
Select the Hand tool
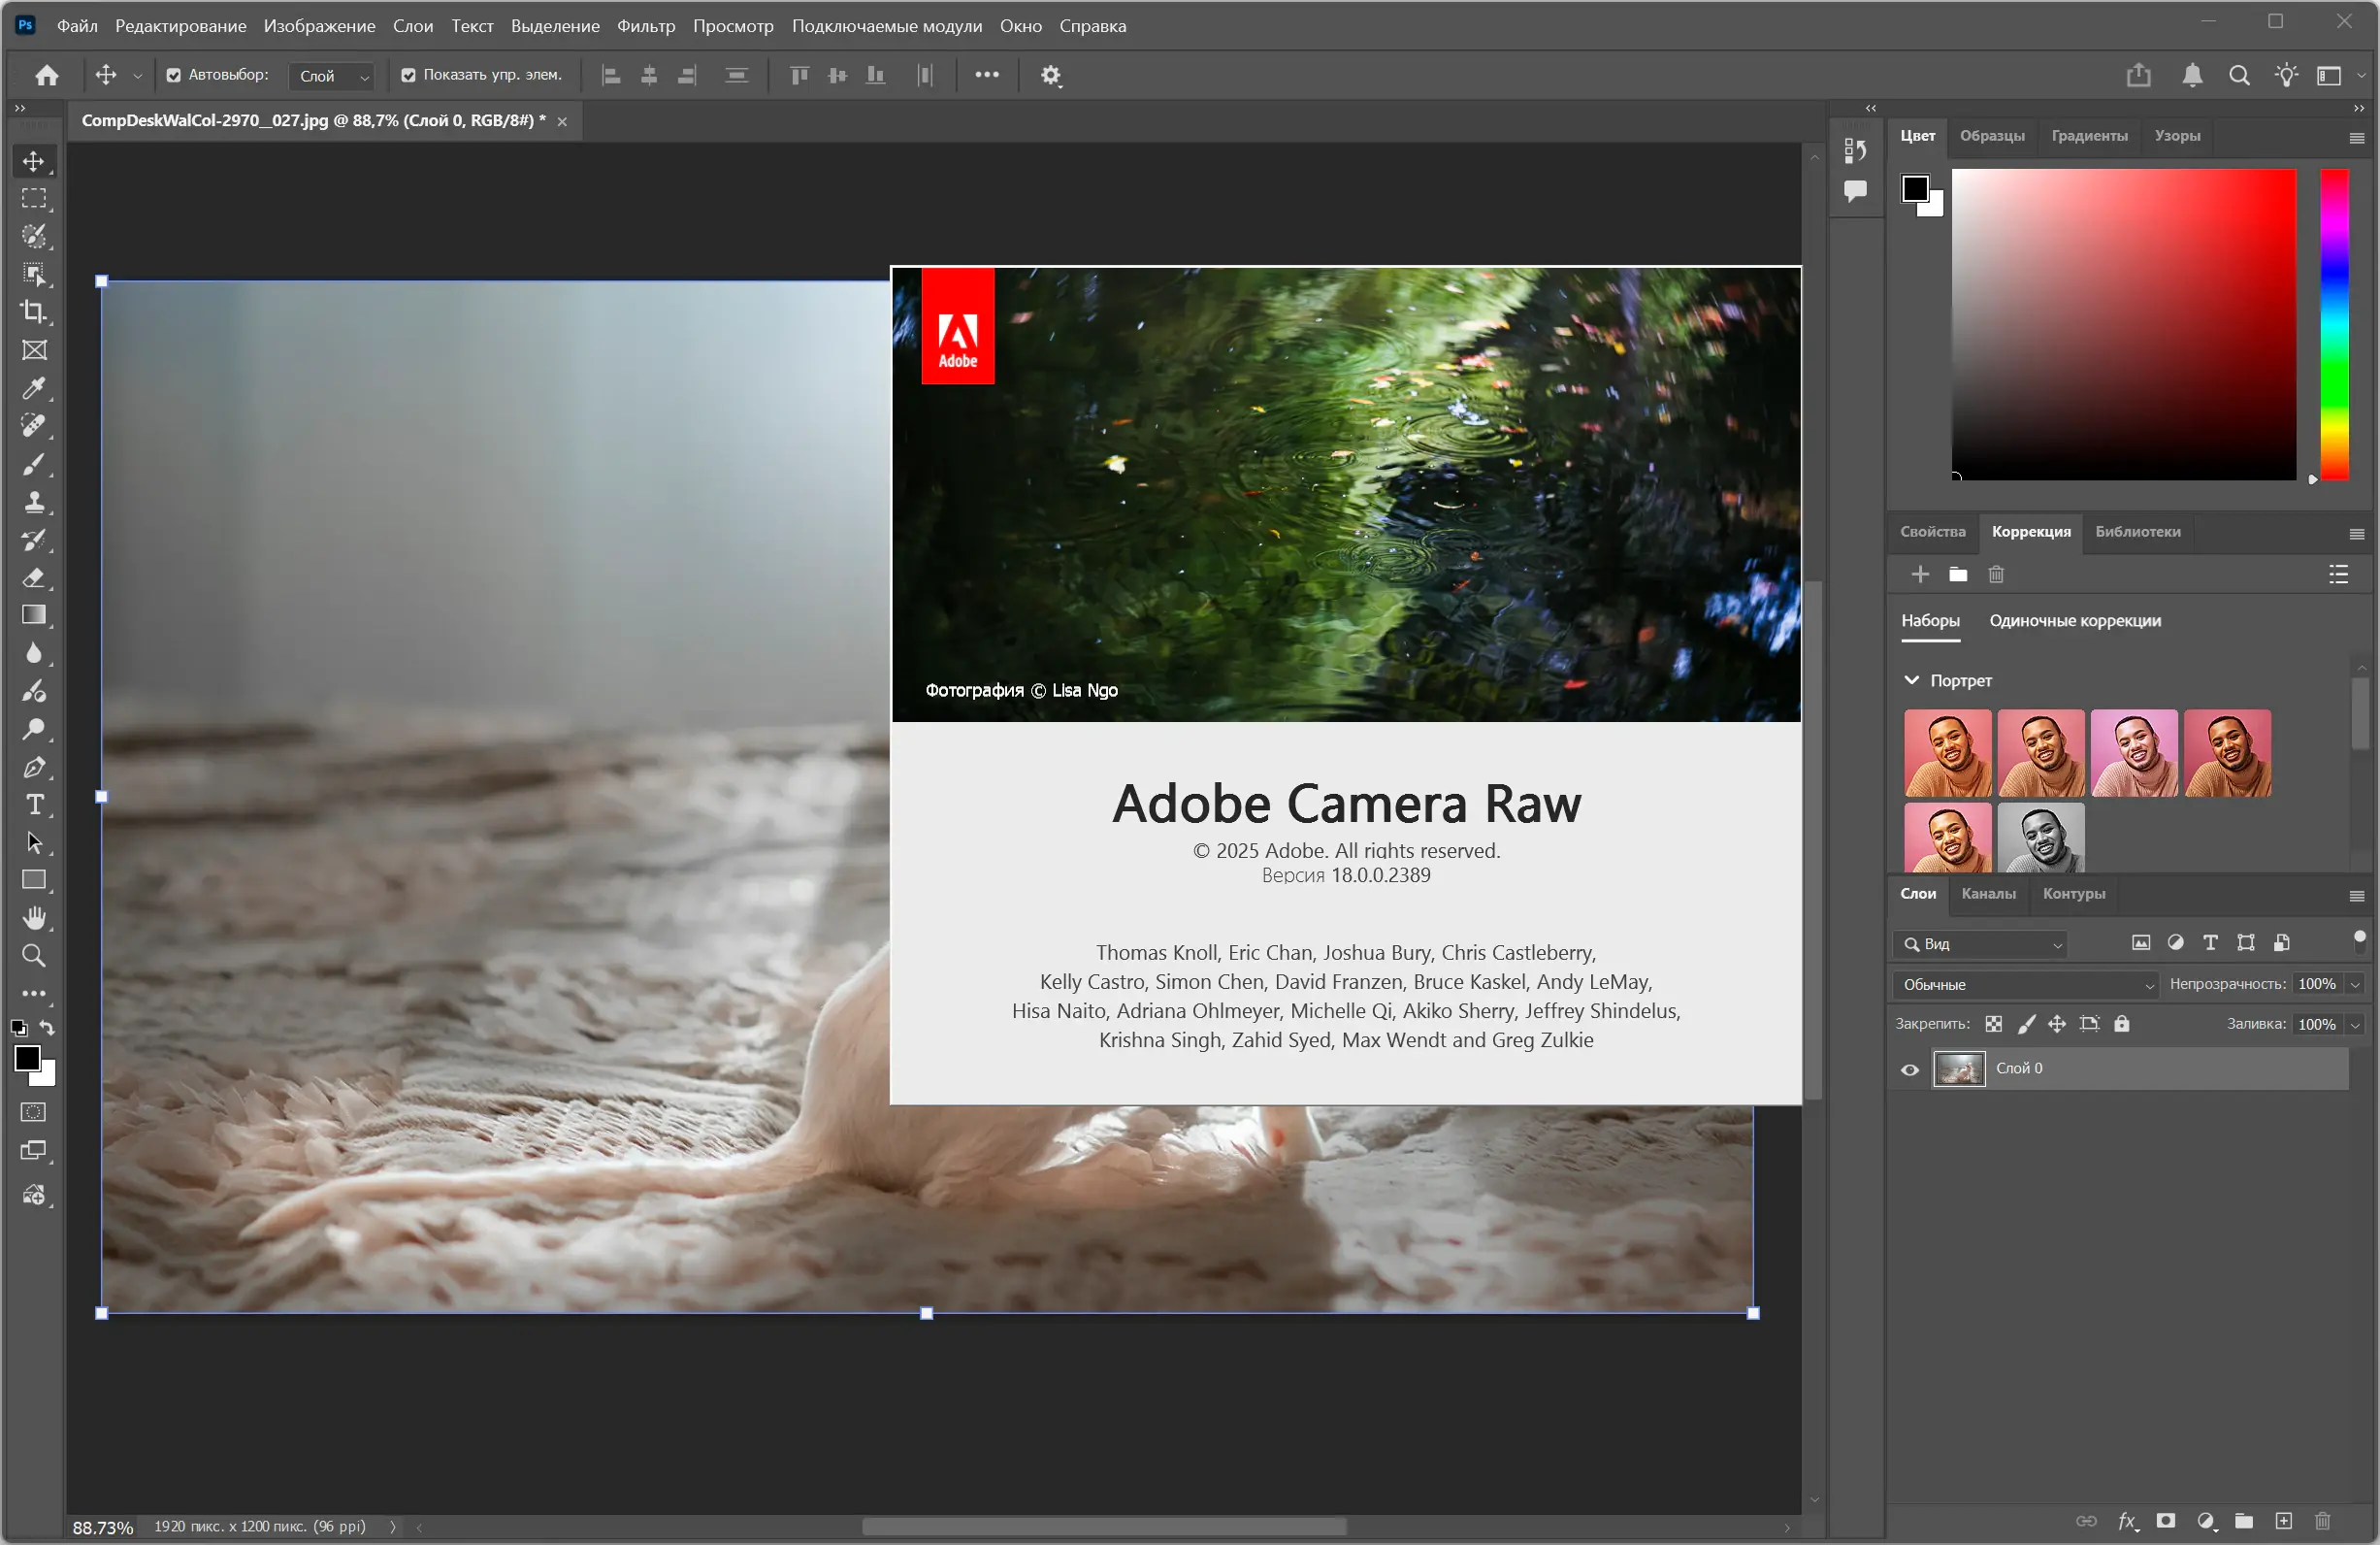tap(34, 918)
